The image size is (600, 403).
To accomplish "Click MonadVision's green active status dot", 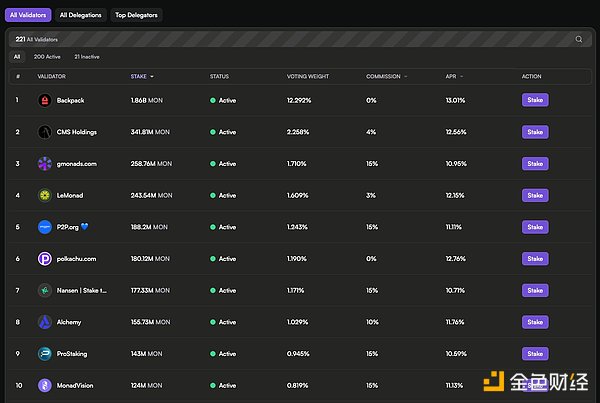I will 213,385.
